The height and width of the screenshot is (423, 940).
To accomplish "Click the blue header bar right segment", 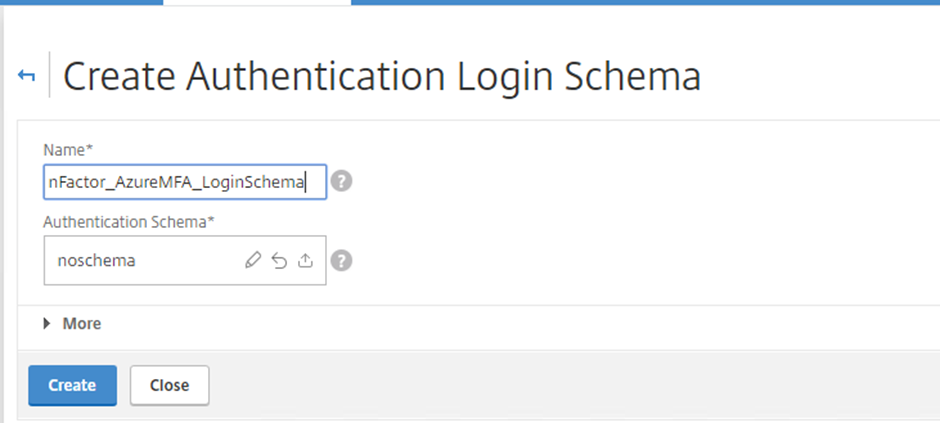I will coord(646,2).
